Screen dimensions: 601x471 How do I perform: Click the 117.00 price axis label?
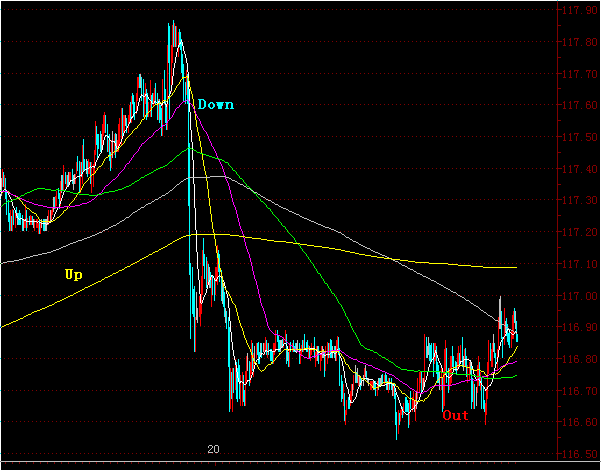click(580, 295)
